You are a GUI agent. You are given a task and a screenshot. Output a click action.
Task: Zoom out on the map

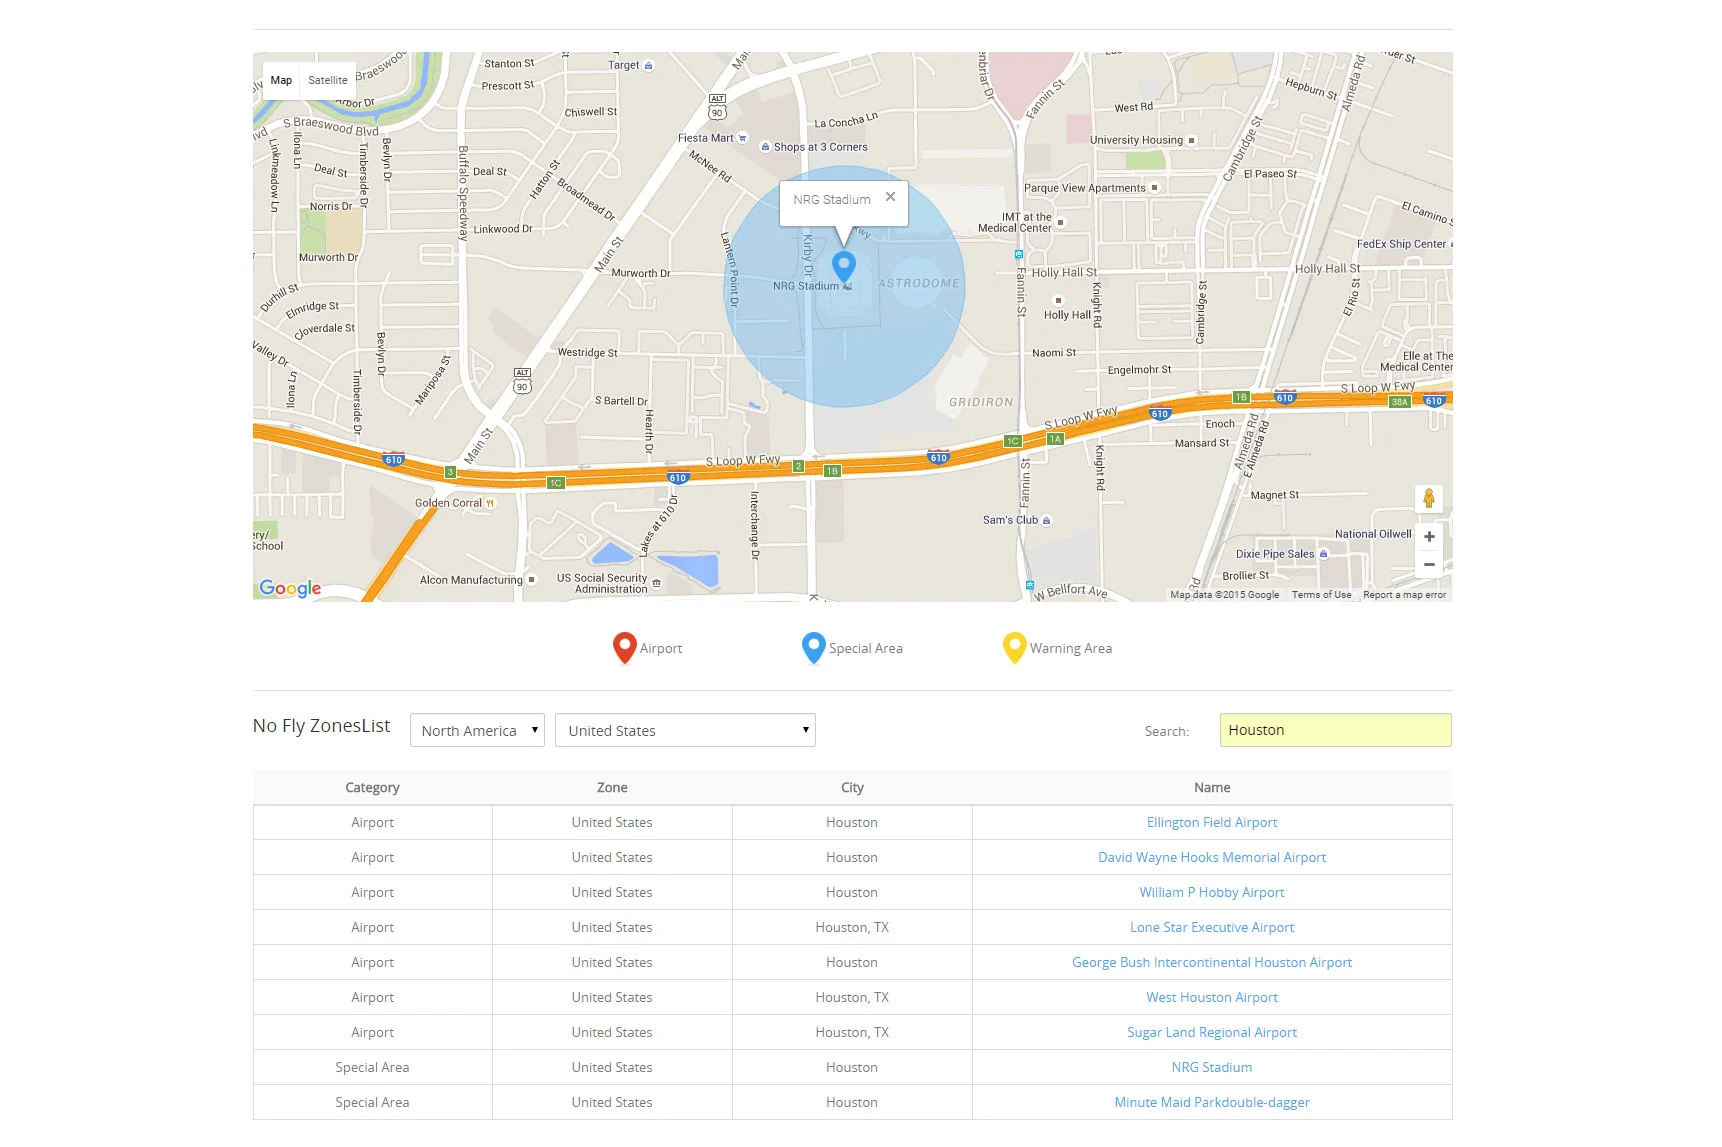click(x=1429, y=564)
